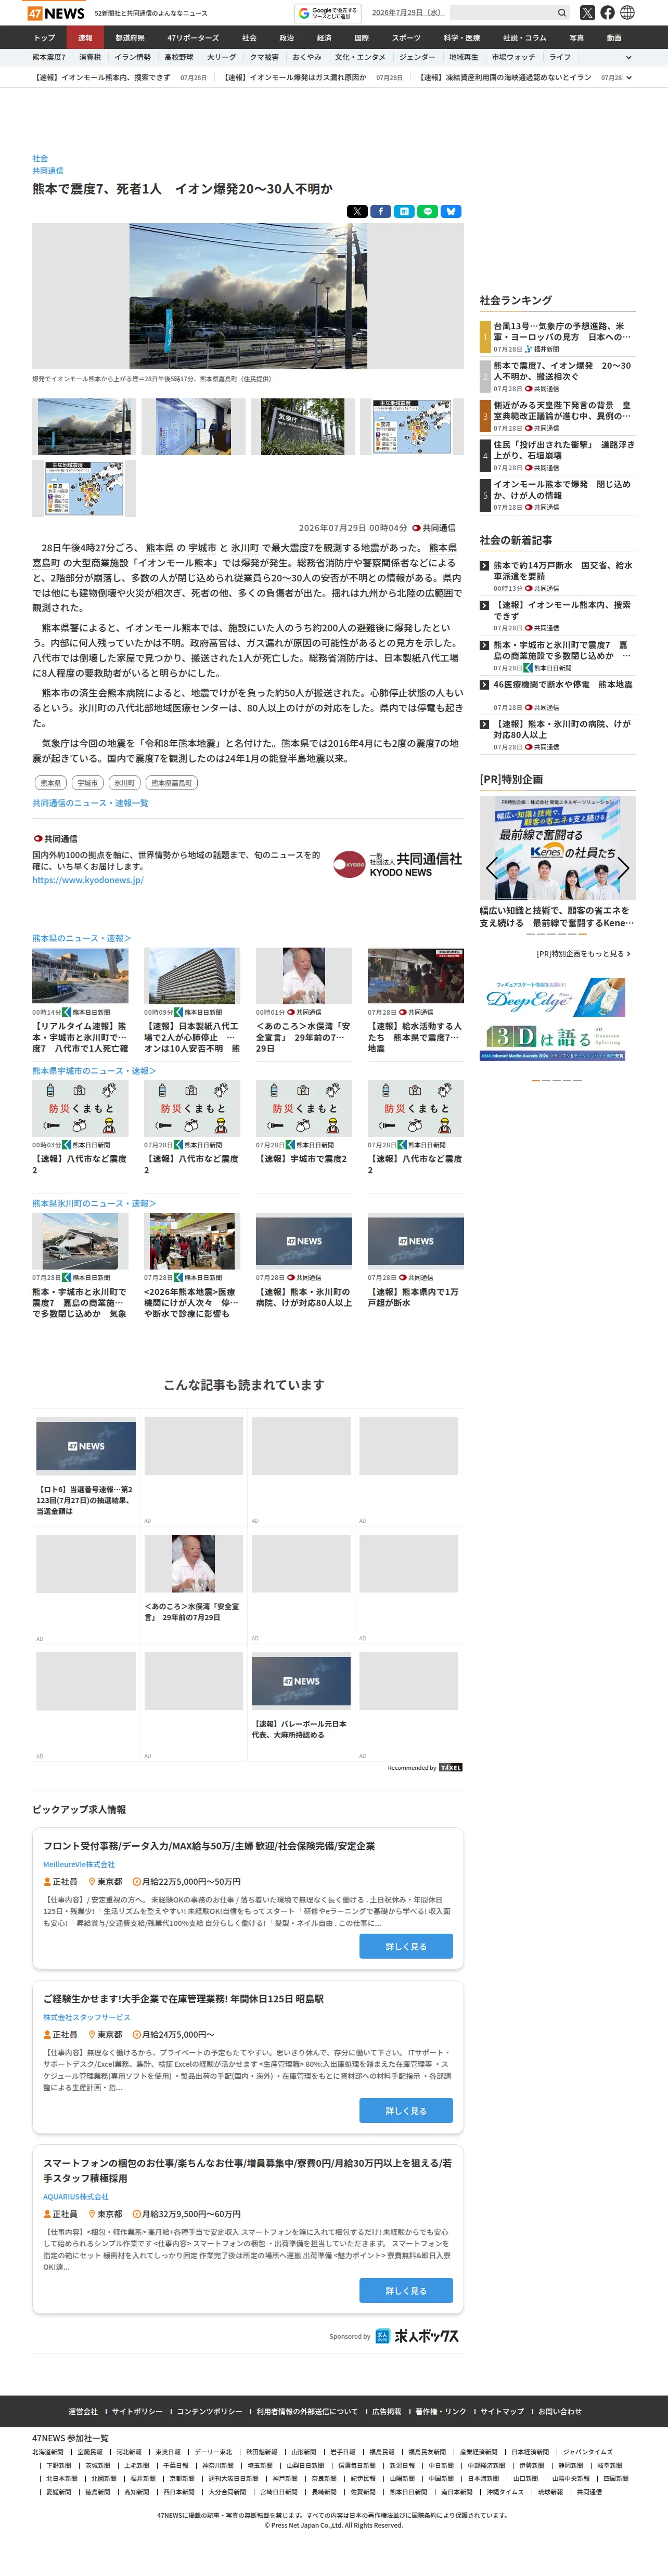Screen dimensions: 668x2576
Task: Open 熊本県宇城市のニュース・速報 section link
Action: tap(94, 1071)
